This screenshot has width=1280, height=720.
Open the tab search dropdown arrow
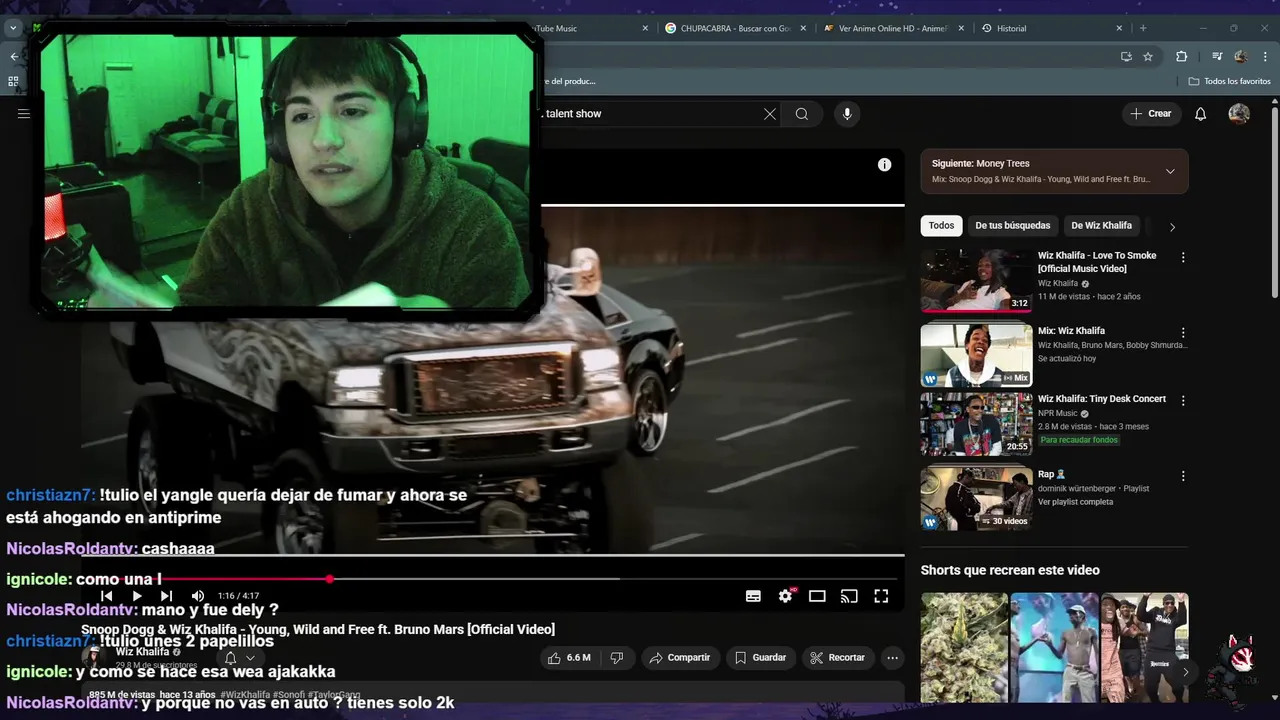click(13, 28)
